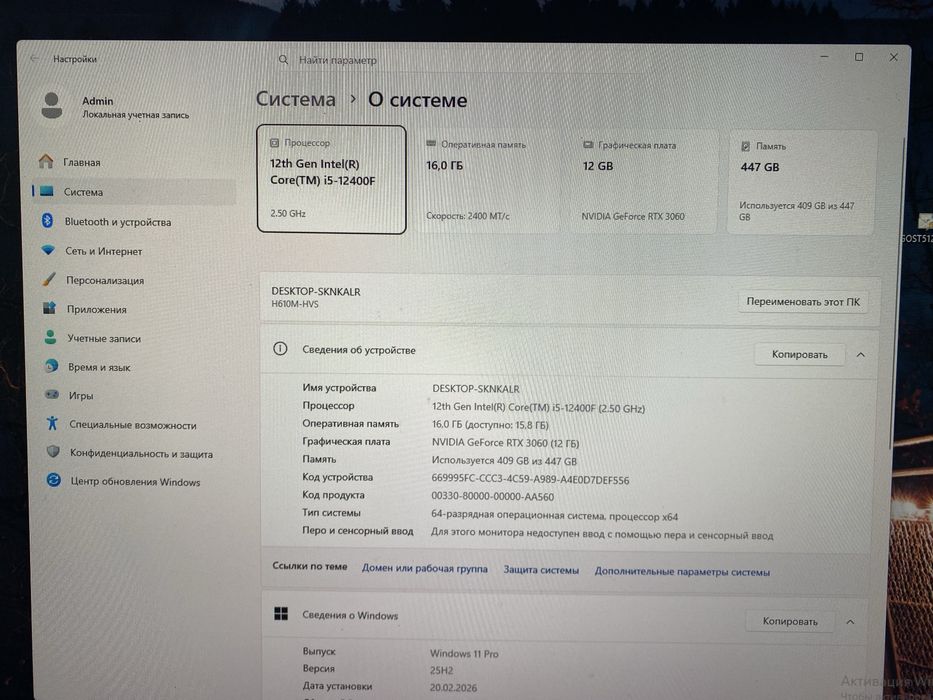
Task: Select the Графическая плата 12 GB card
Action: pyautogui.click(x=644, y=182)
